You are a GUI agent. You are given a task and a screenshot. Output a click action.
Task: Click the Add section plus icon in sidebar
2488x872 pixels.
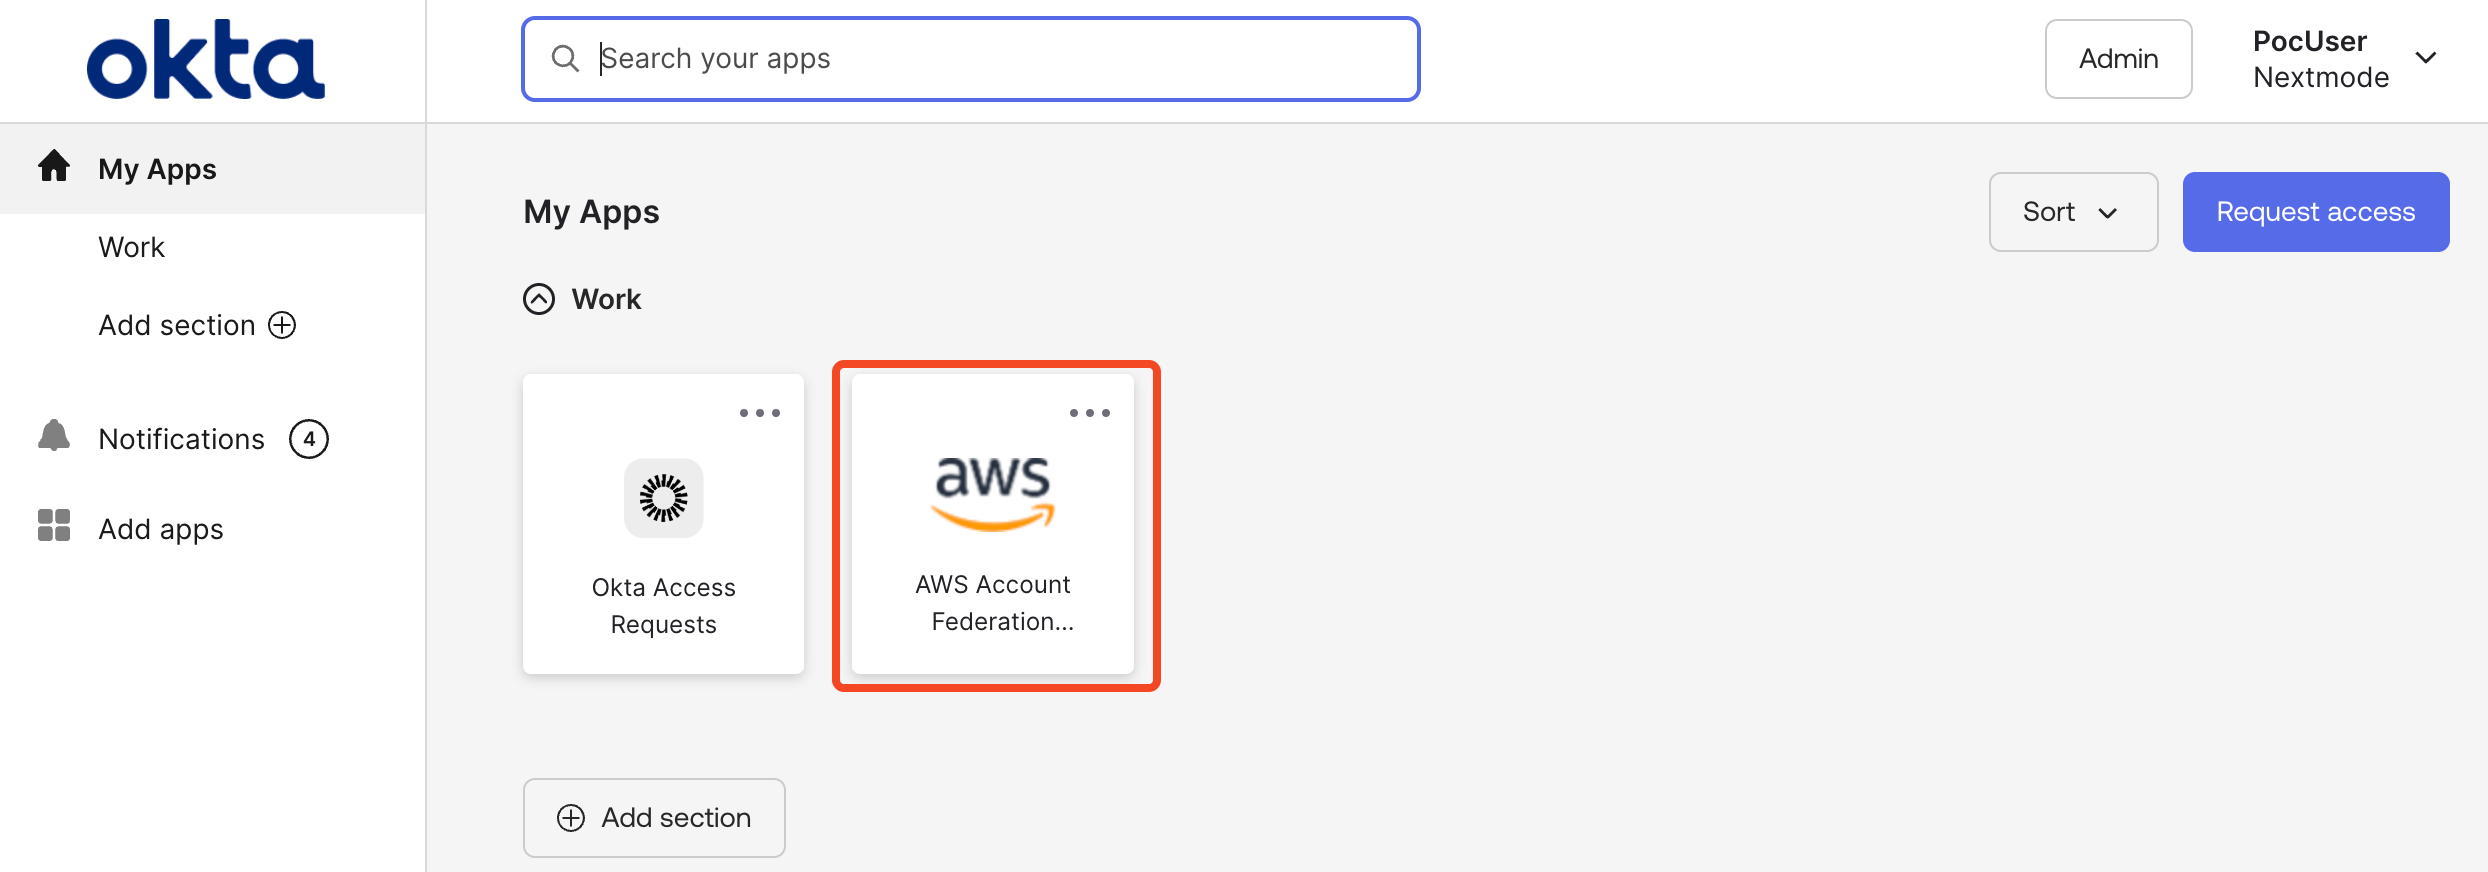click(283, 324)
